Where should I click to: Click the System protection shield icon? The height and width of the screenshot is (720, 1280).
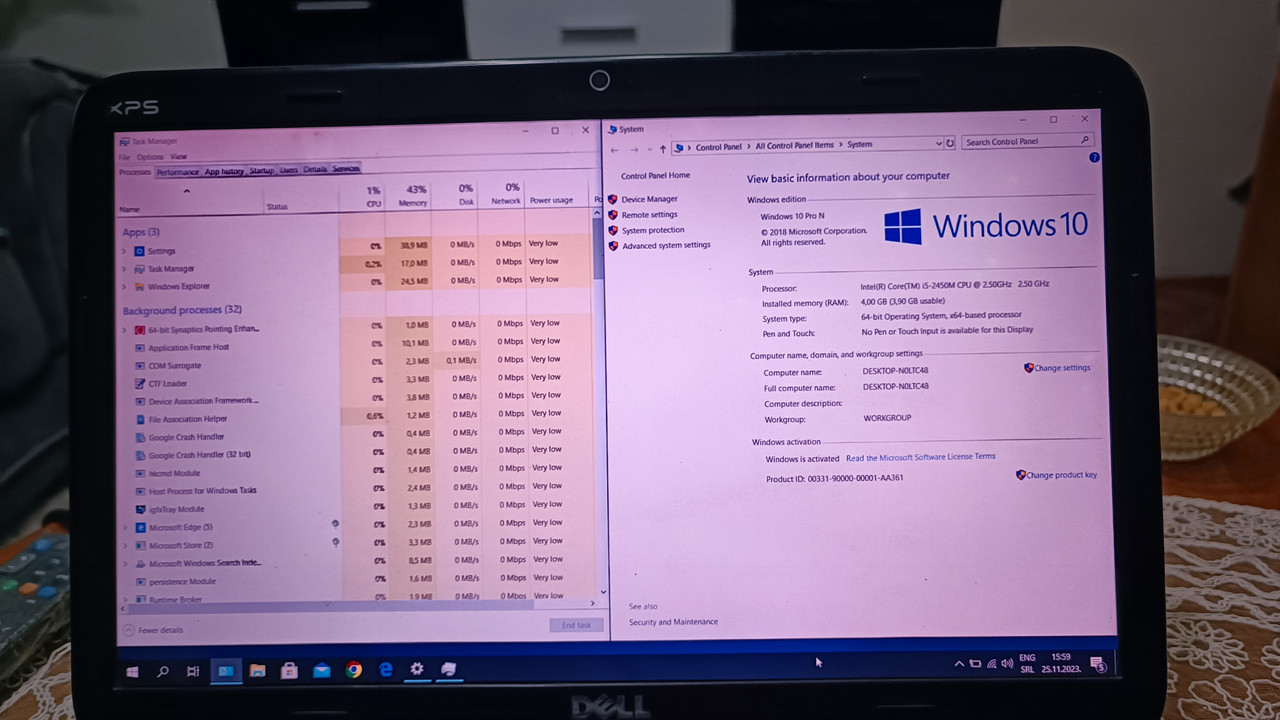click(613, 230)
